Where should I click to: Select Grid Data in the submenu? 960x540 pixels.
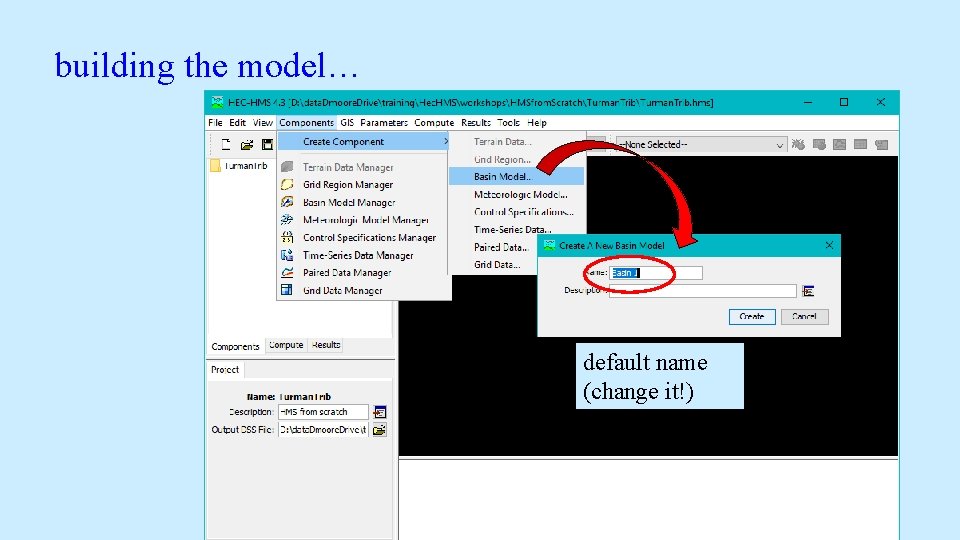497,264
